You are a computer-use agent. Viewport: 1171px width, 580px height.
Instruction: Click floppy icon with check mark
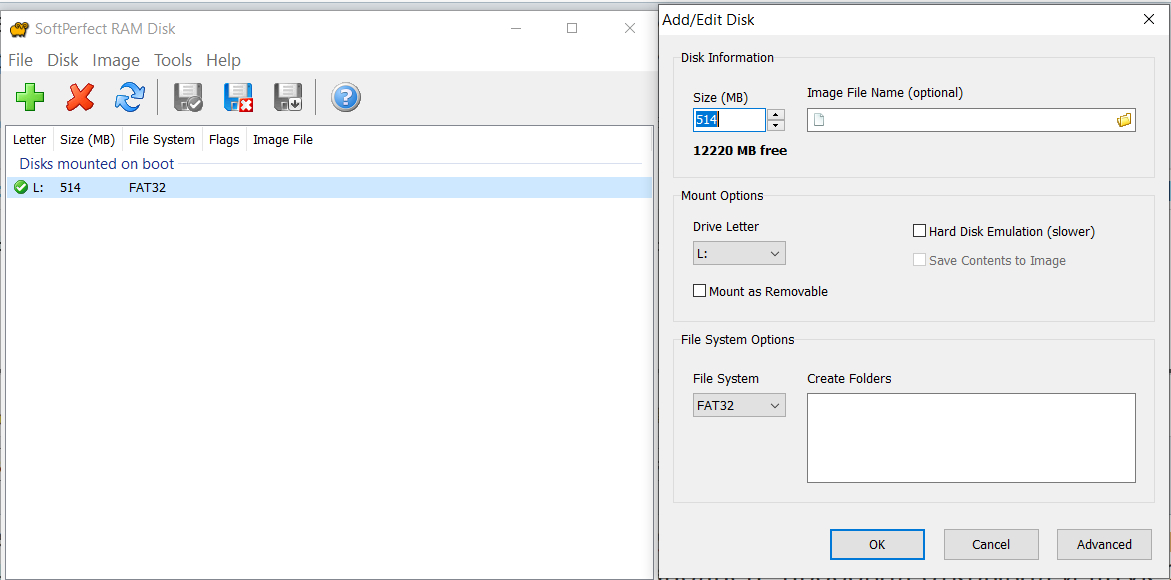pos(188,97)
